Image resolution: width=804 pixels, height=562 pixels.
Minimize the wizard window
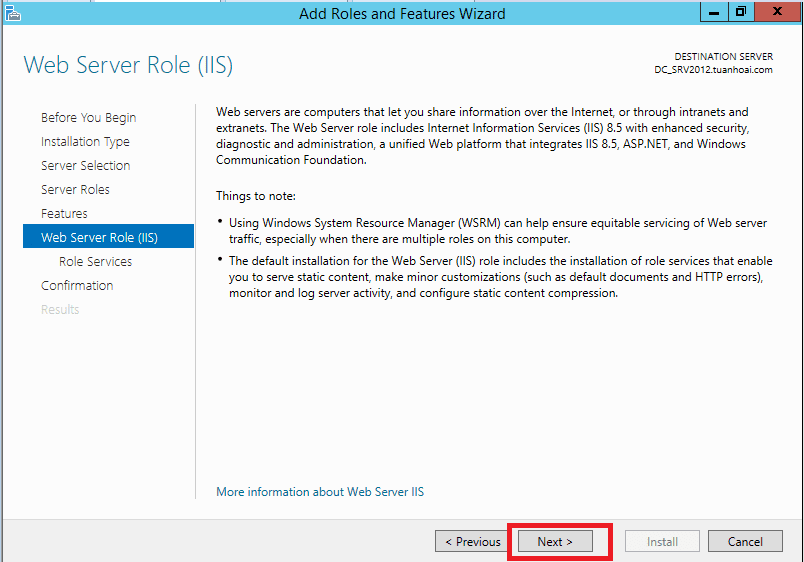point(714,12)
